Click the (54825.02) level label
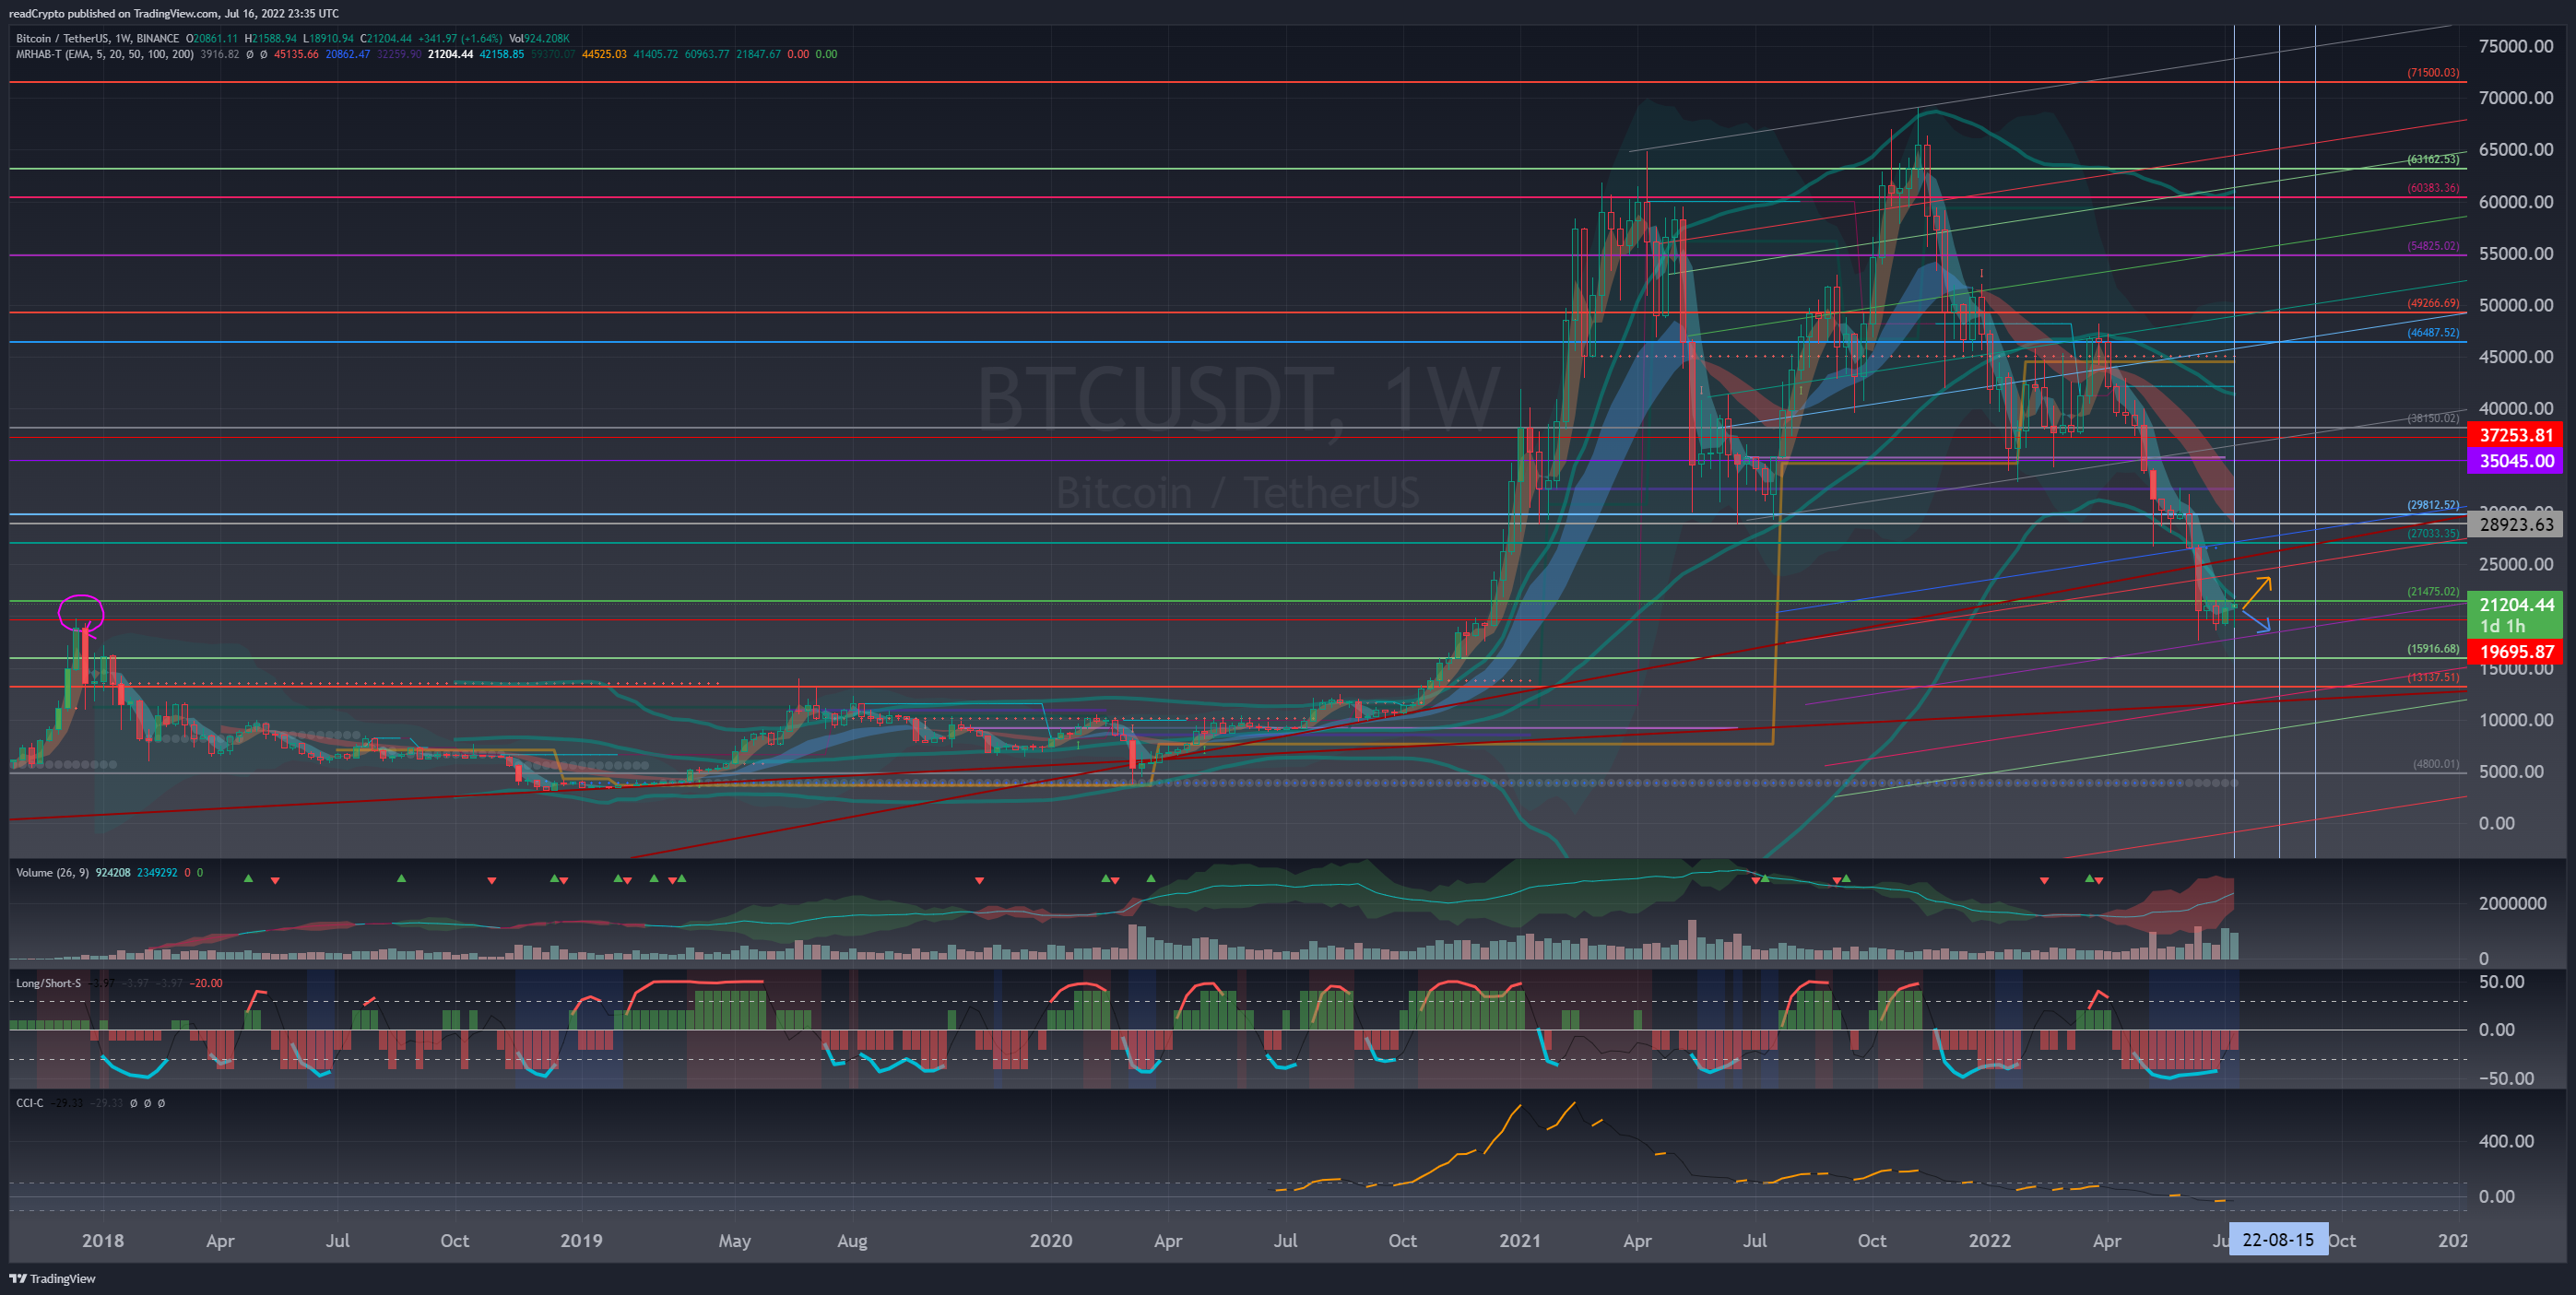The image size is (2576, 1295). (2433, 246)
